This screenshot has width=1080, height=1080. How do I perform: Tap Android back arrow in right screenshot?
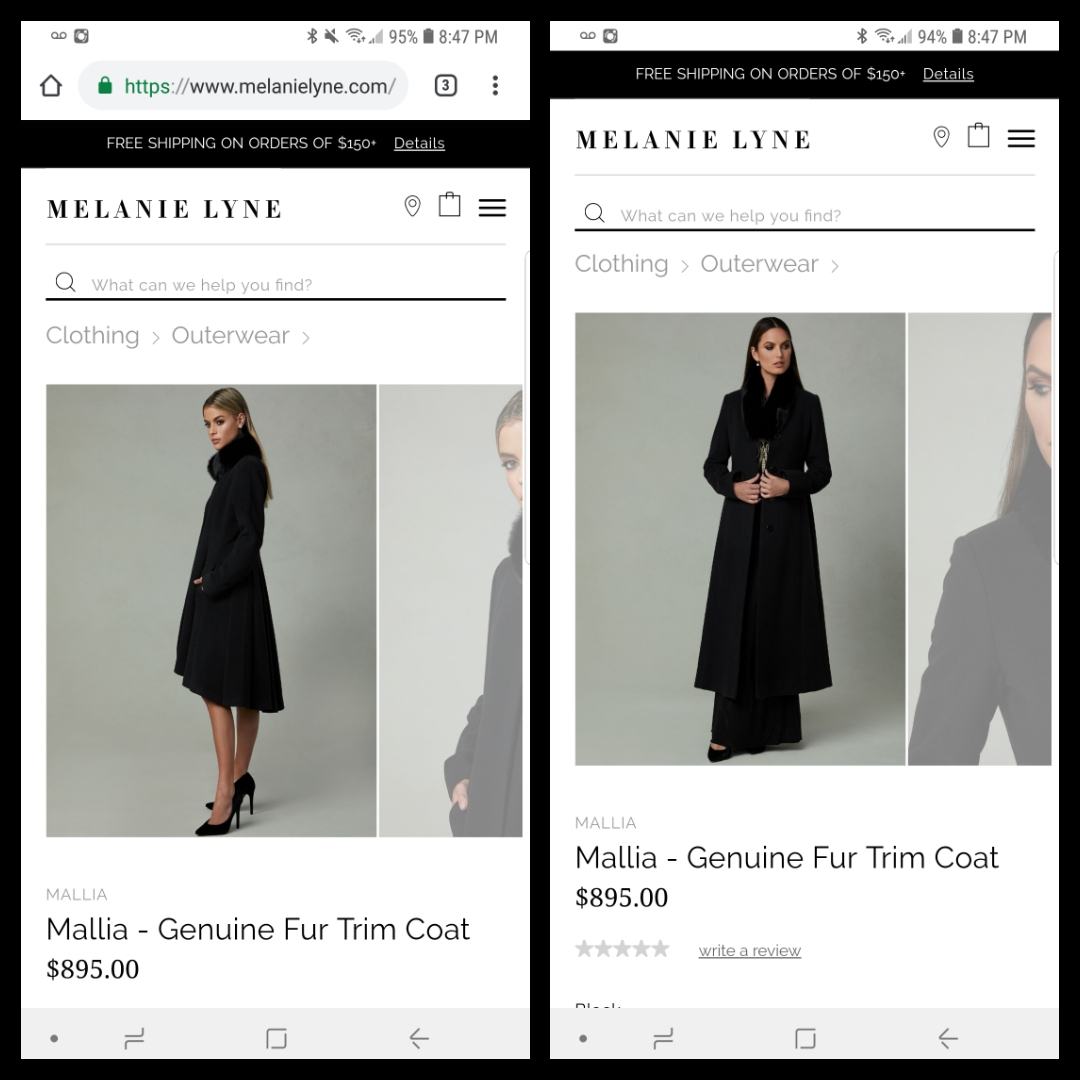point(948,1039)
